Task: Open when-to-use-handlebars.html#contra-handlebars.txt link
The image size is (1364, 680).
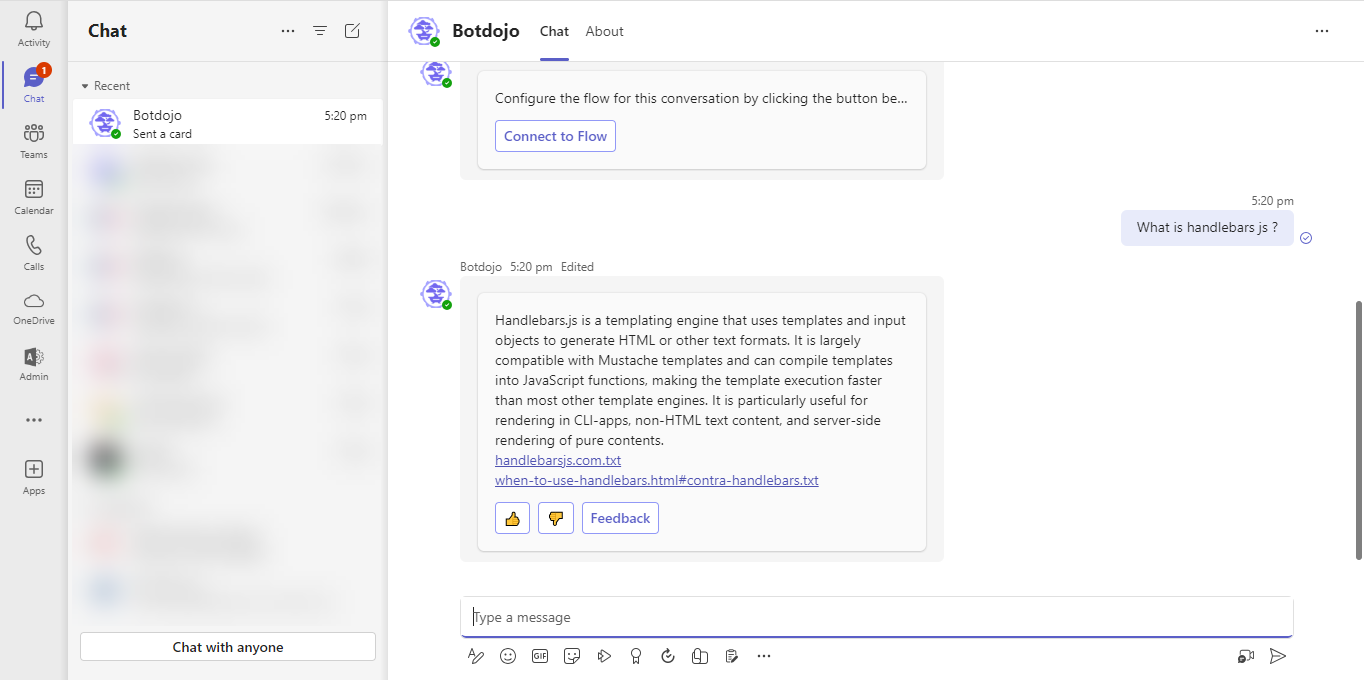Action: click(657, 480)
